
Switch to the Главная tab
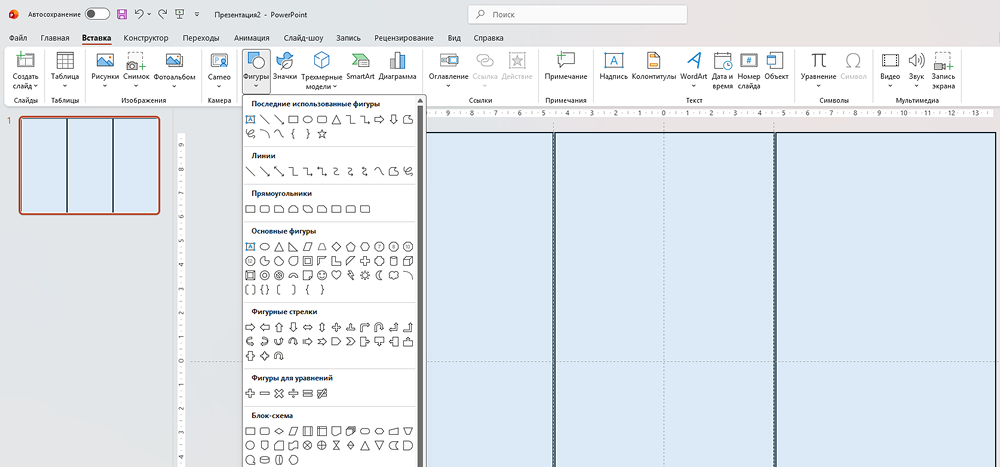[x=55, y=38]
